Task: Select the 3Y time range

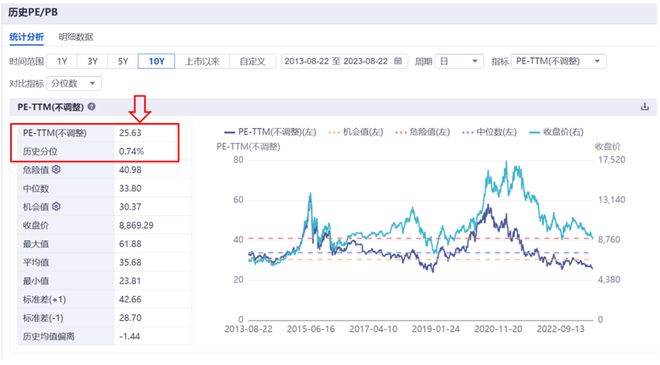Action: 93,61
